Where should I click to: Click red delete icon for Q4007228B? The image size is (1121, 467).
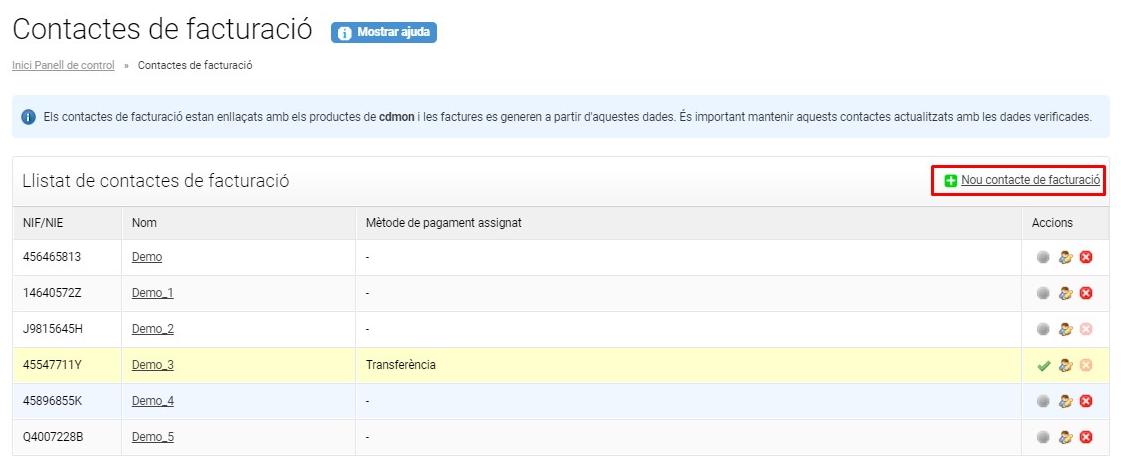coord(1086,437)
